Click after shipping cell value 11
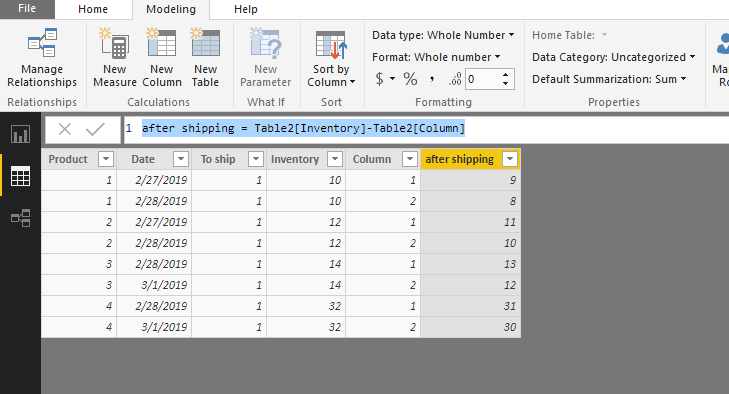The image size is (729, 394). (471, 222)
